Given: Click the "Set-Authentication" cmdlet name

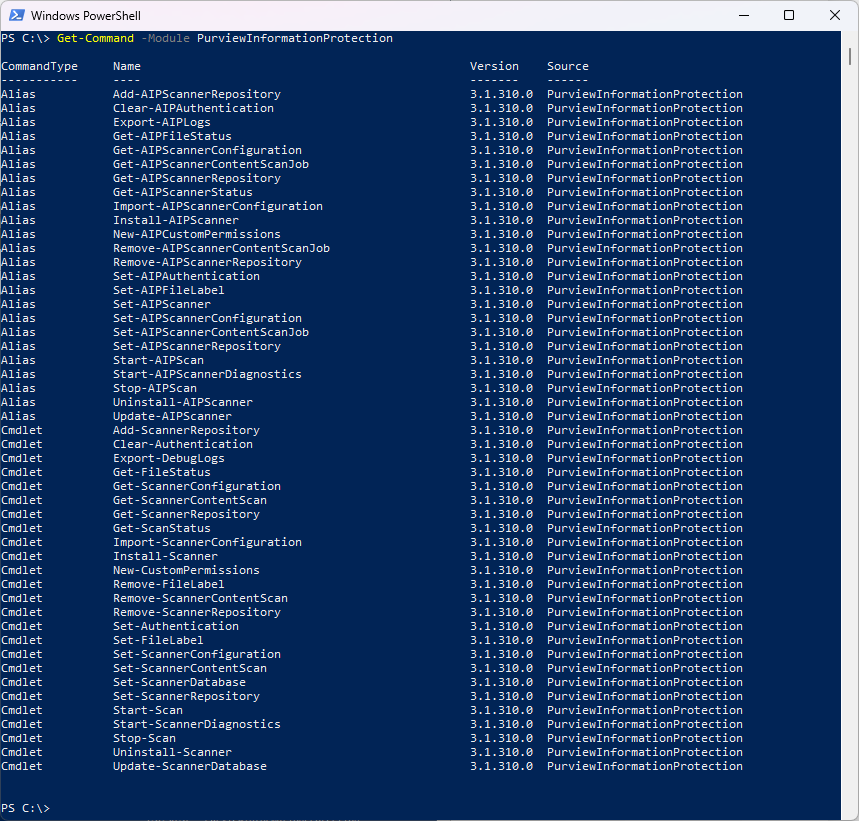Looking at the screenshot, I should pos(176,627).
